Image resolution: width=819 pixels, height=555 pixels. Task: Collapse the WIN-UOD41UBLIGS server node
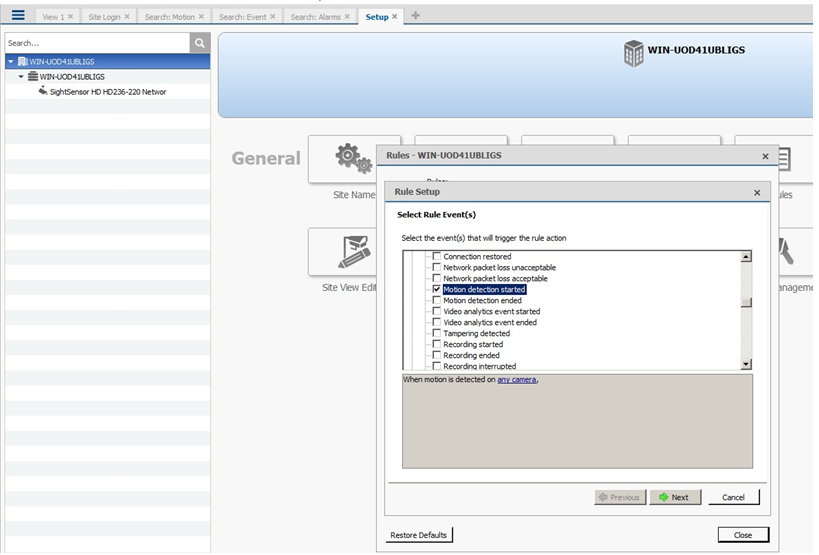(x=21, y=77)
